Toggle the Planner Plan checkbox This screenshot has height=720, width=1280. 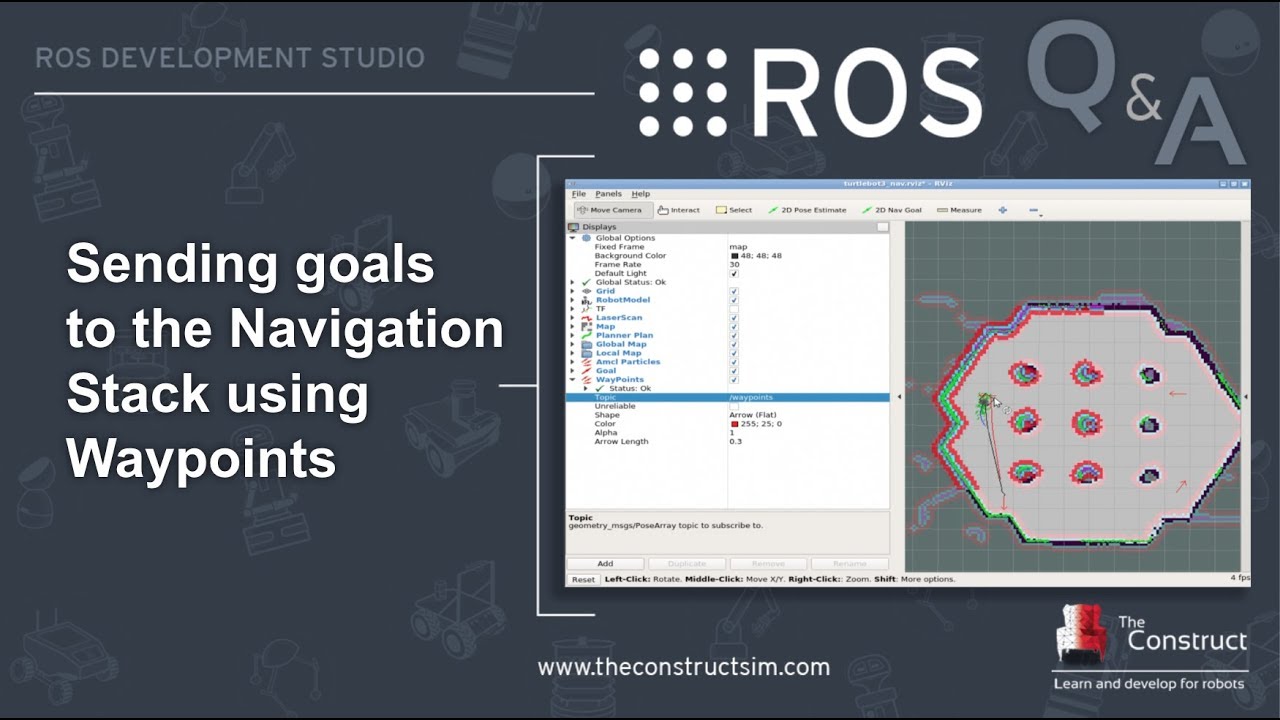coord(734,335)
